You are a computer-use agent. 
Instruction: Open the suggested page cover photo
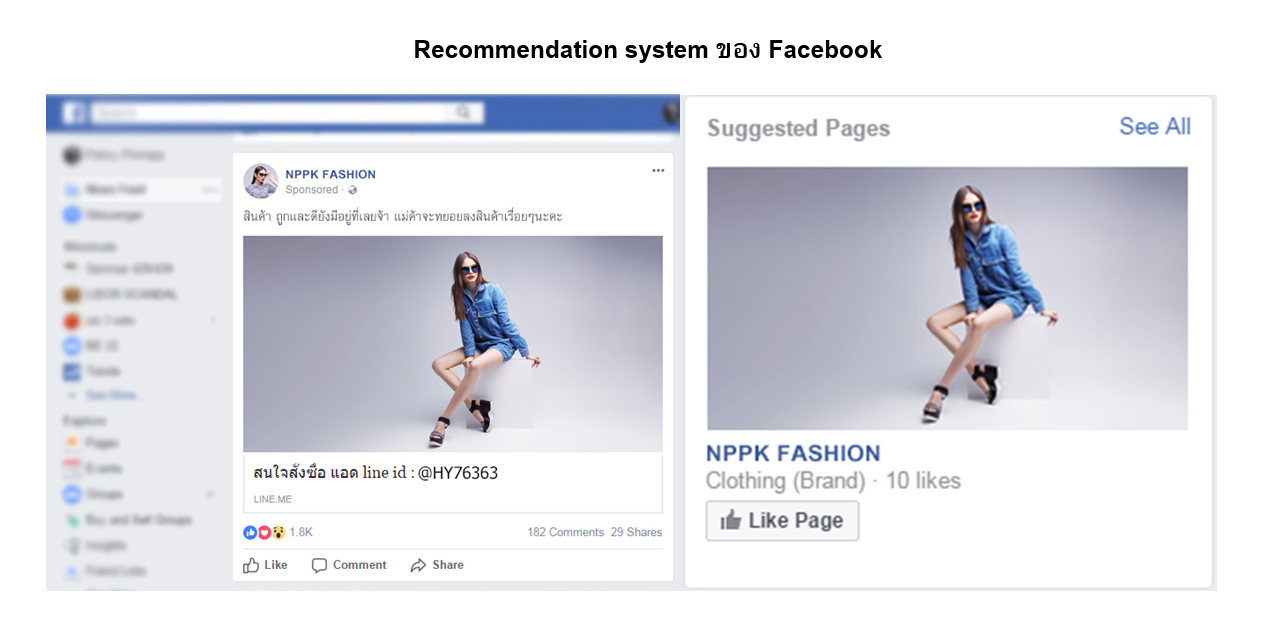click(x=947, y=298)
